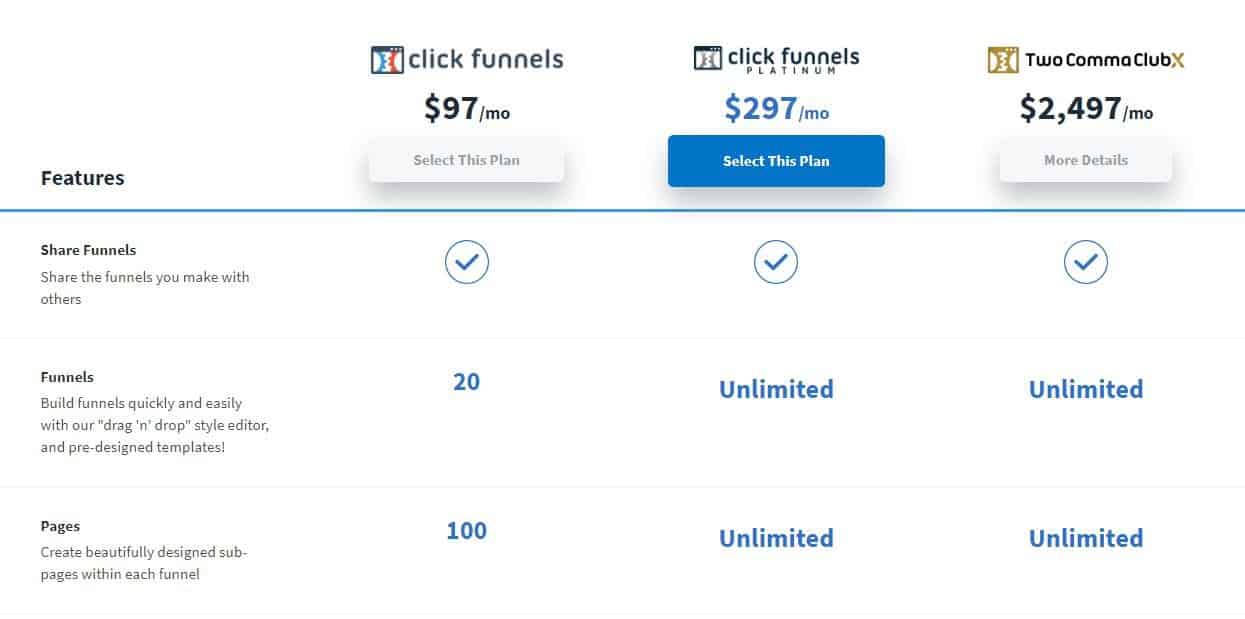Click the Share Funnels feature title

(x=88, y=250)
